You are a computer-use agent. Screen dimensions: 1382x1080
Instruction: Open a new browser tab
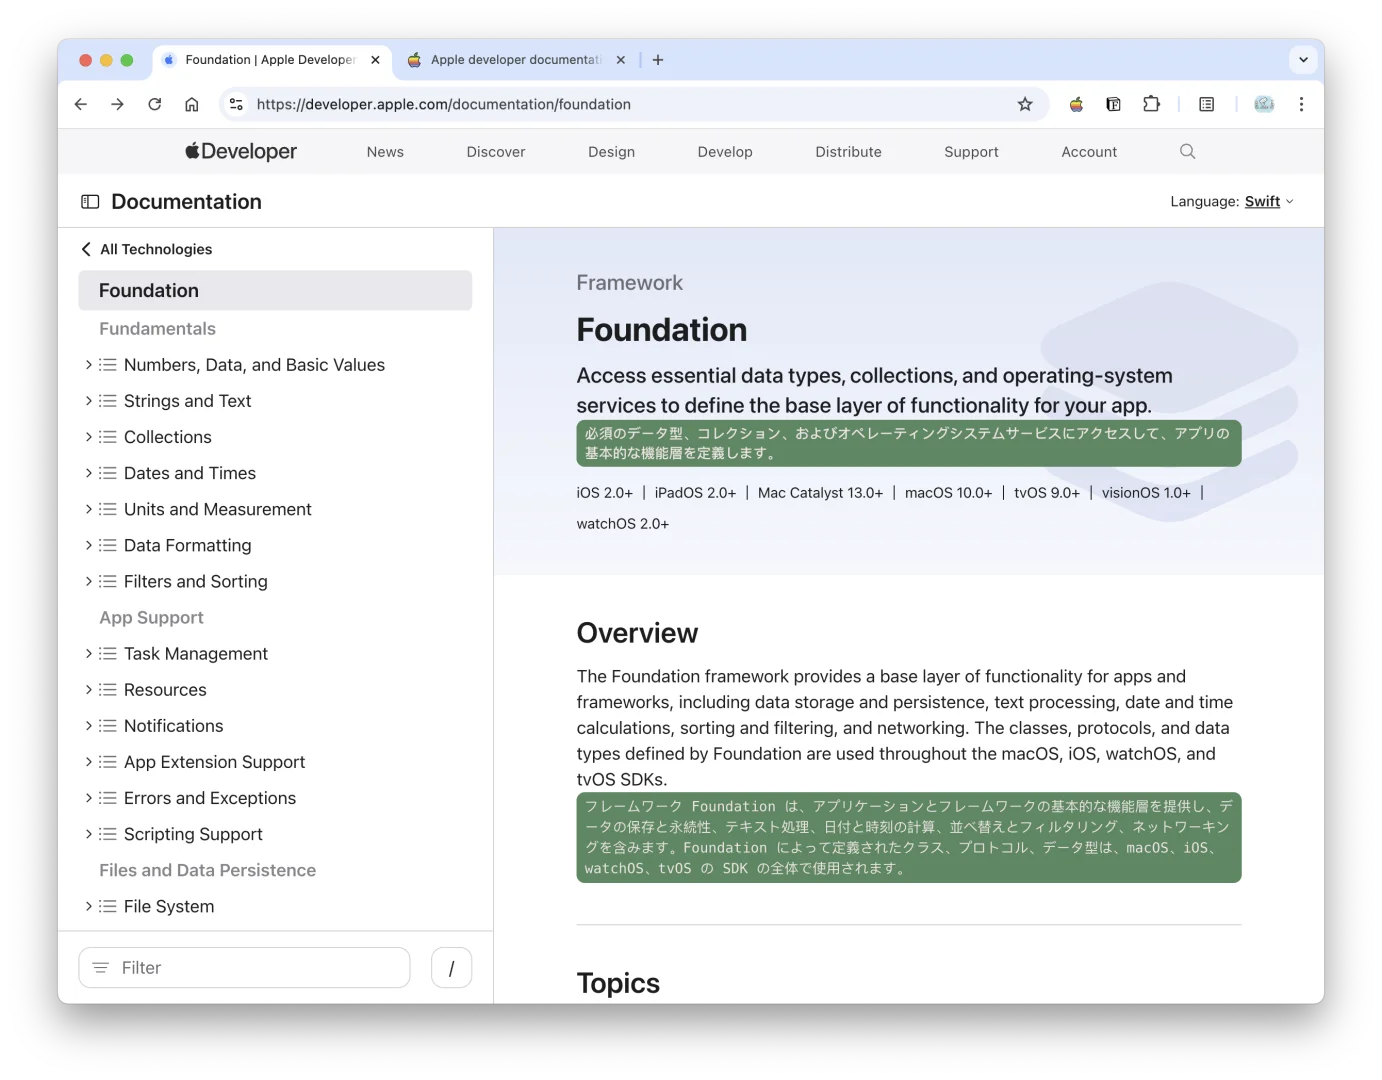pos(658,60)
